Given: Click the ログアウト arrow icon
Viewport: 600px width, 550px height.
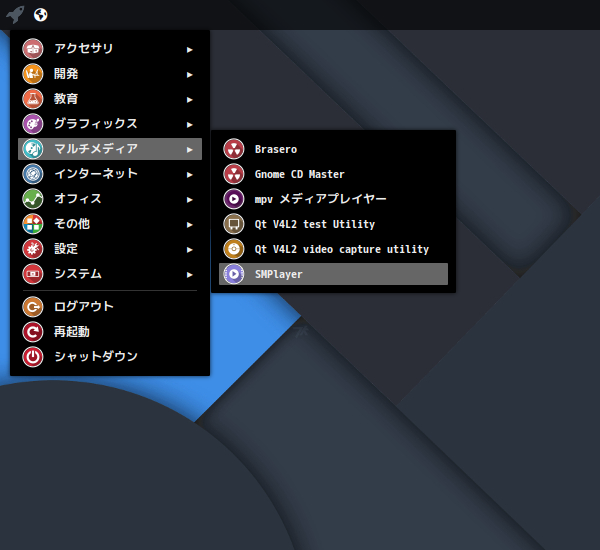Looking at the screenshot, I should click(x=33, y=307).
